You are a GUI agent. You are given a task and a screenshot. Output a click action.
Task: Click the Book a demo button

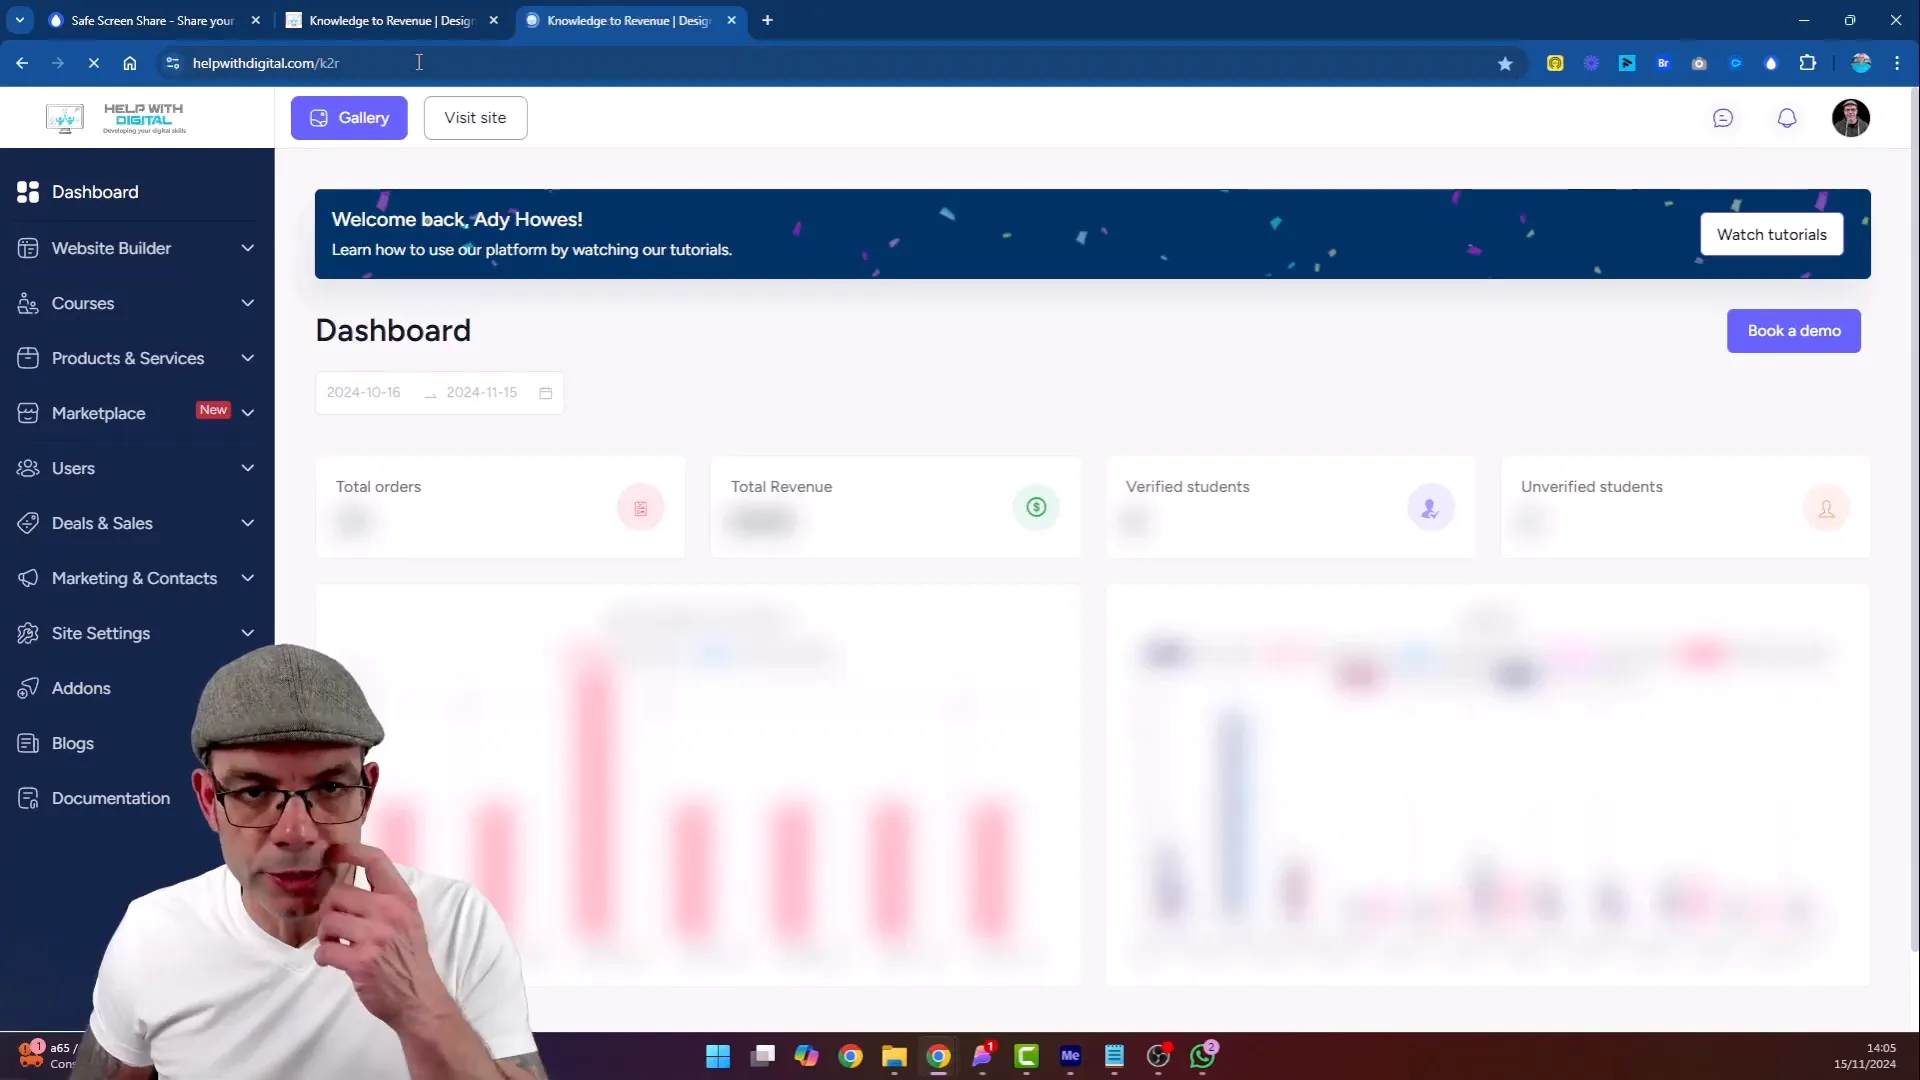(x=1795, y=330)
